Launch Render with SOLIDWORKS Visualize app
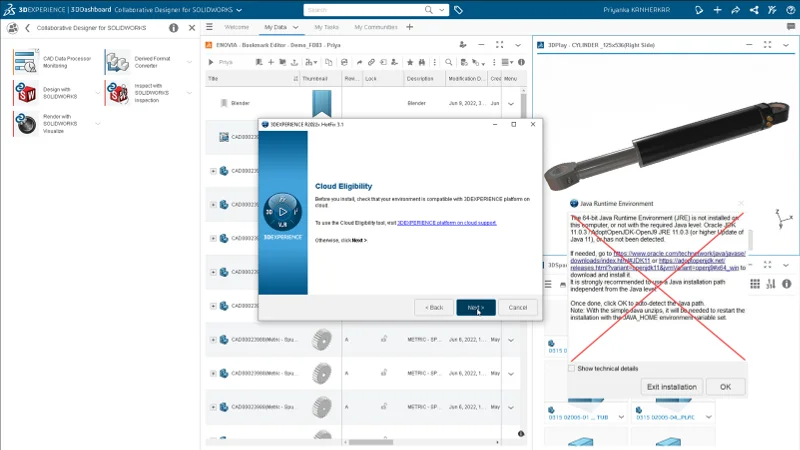 pyautogui.click(x=26, y=124)
